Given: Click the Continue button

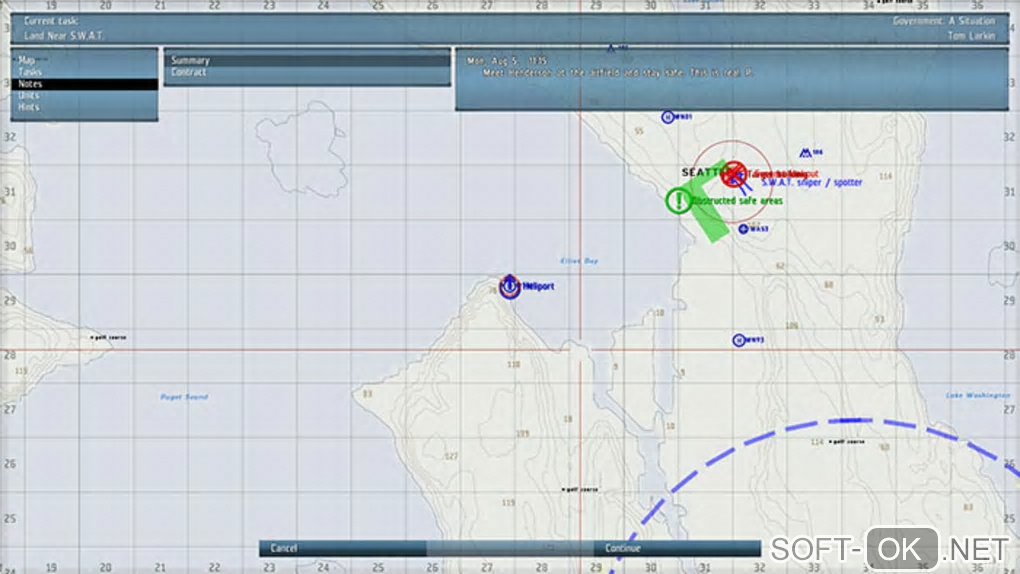Looking at the screenshot, I should 677,549.
